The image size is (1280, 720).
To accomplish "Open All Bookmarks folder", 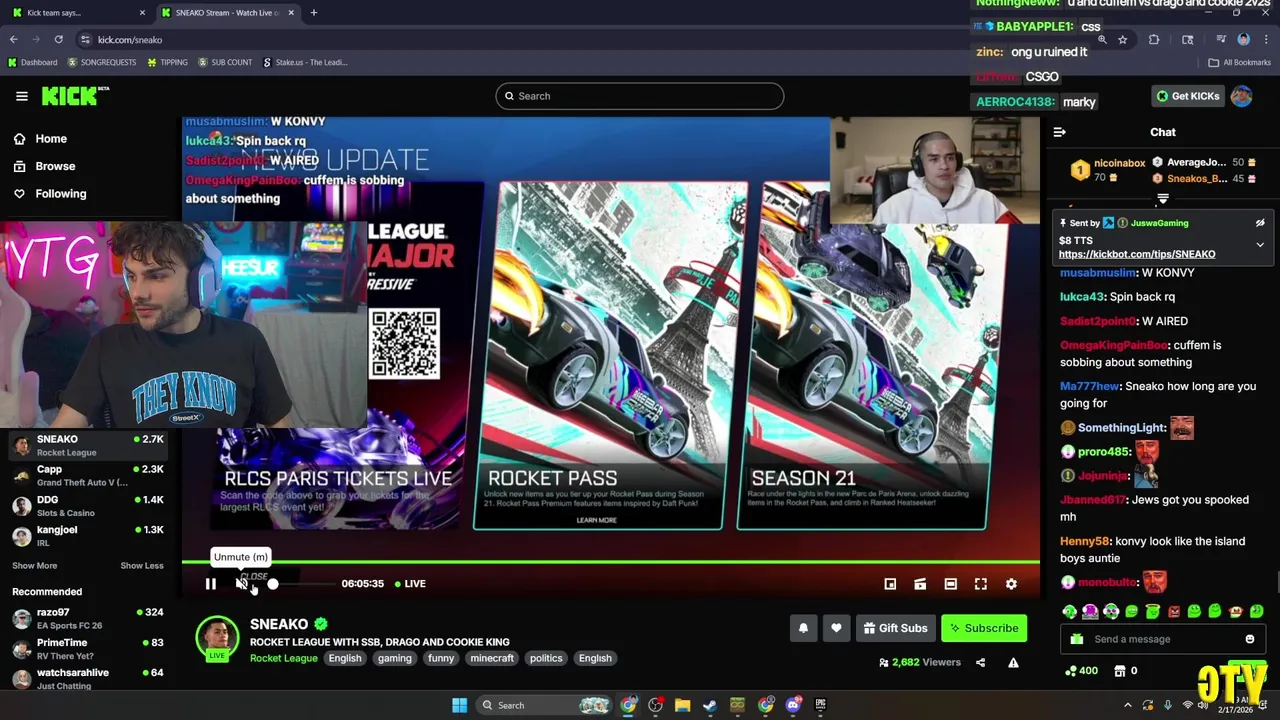I will [1239, 62].
